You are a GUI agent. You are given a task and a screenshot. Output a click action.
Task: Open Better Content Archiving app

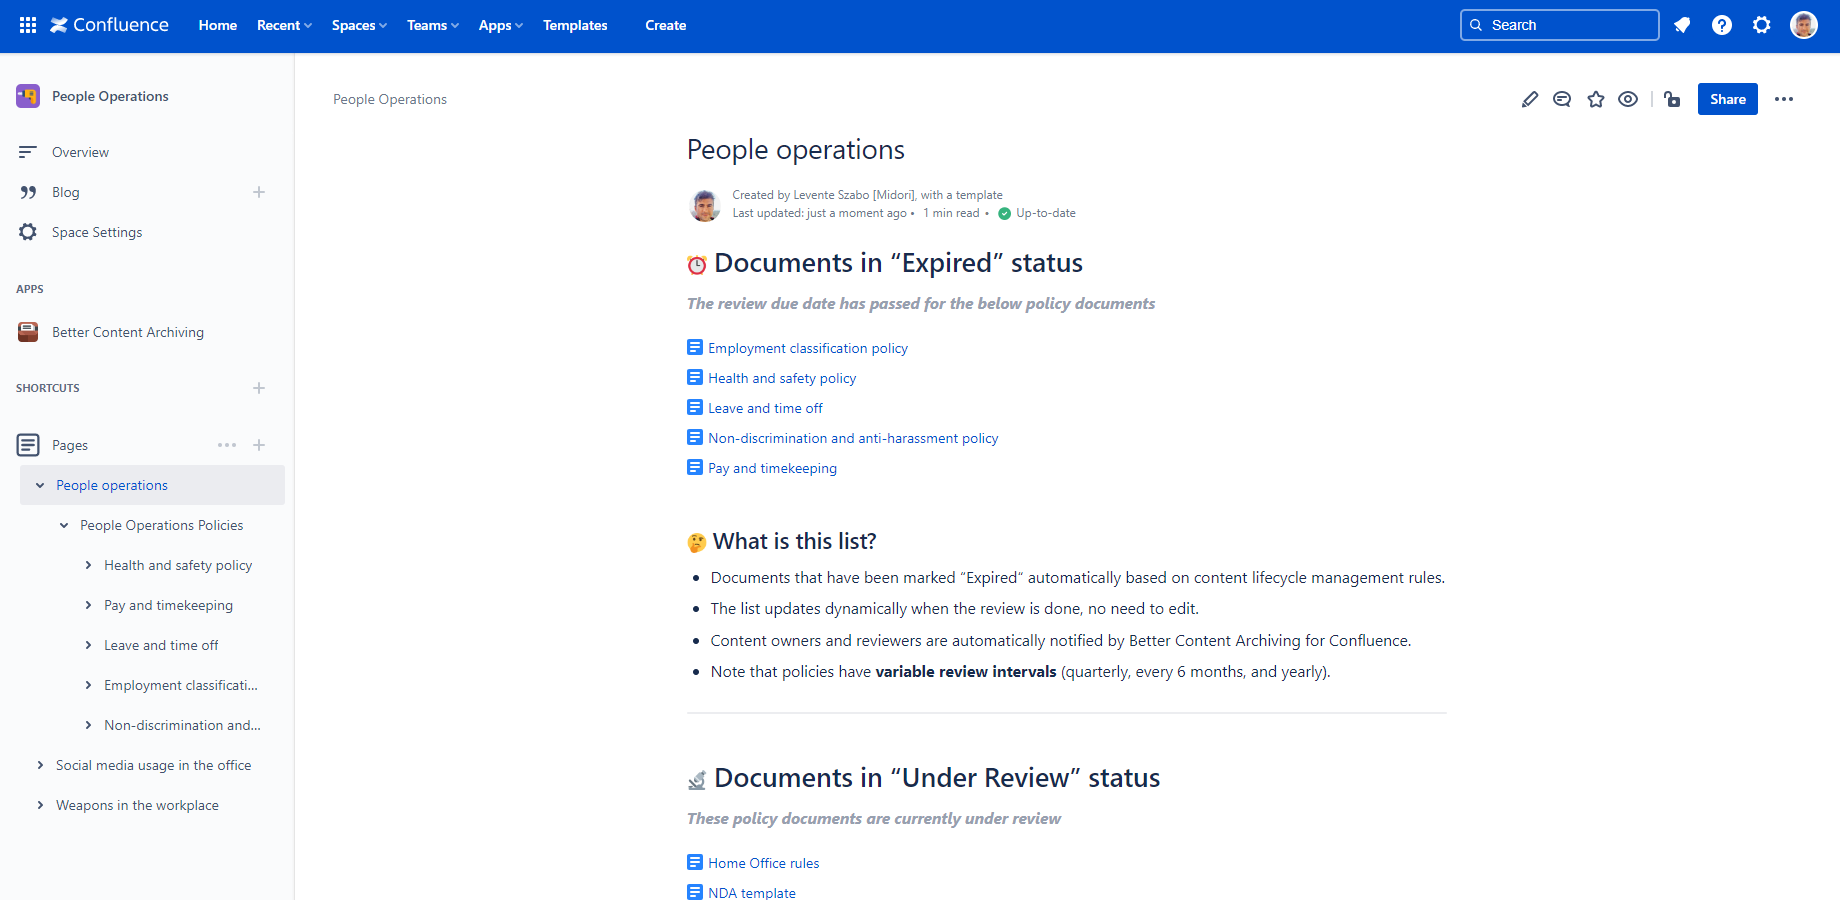[x=127, y=331]
